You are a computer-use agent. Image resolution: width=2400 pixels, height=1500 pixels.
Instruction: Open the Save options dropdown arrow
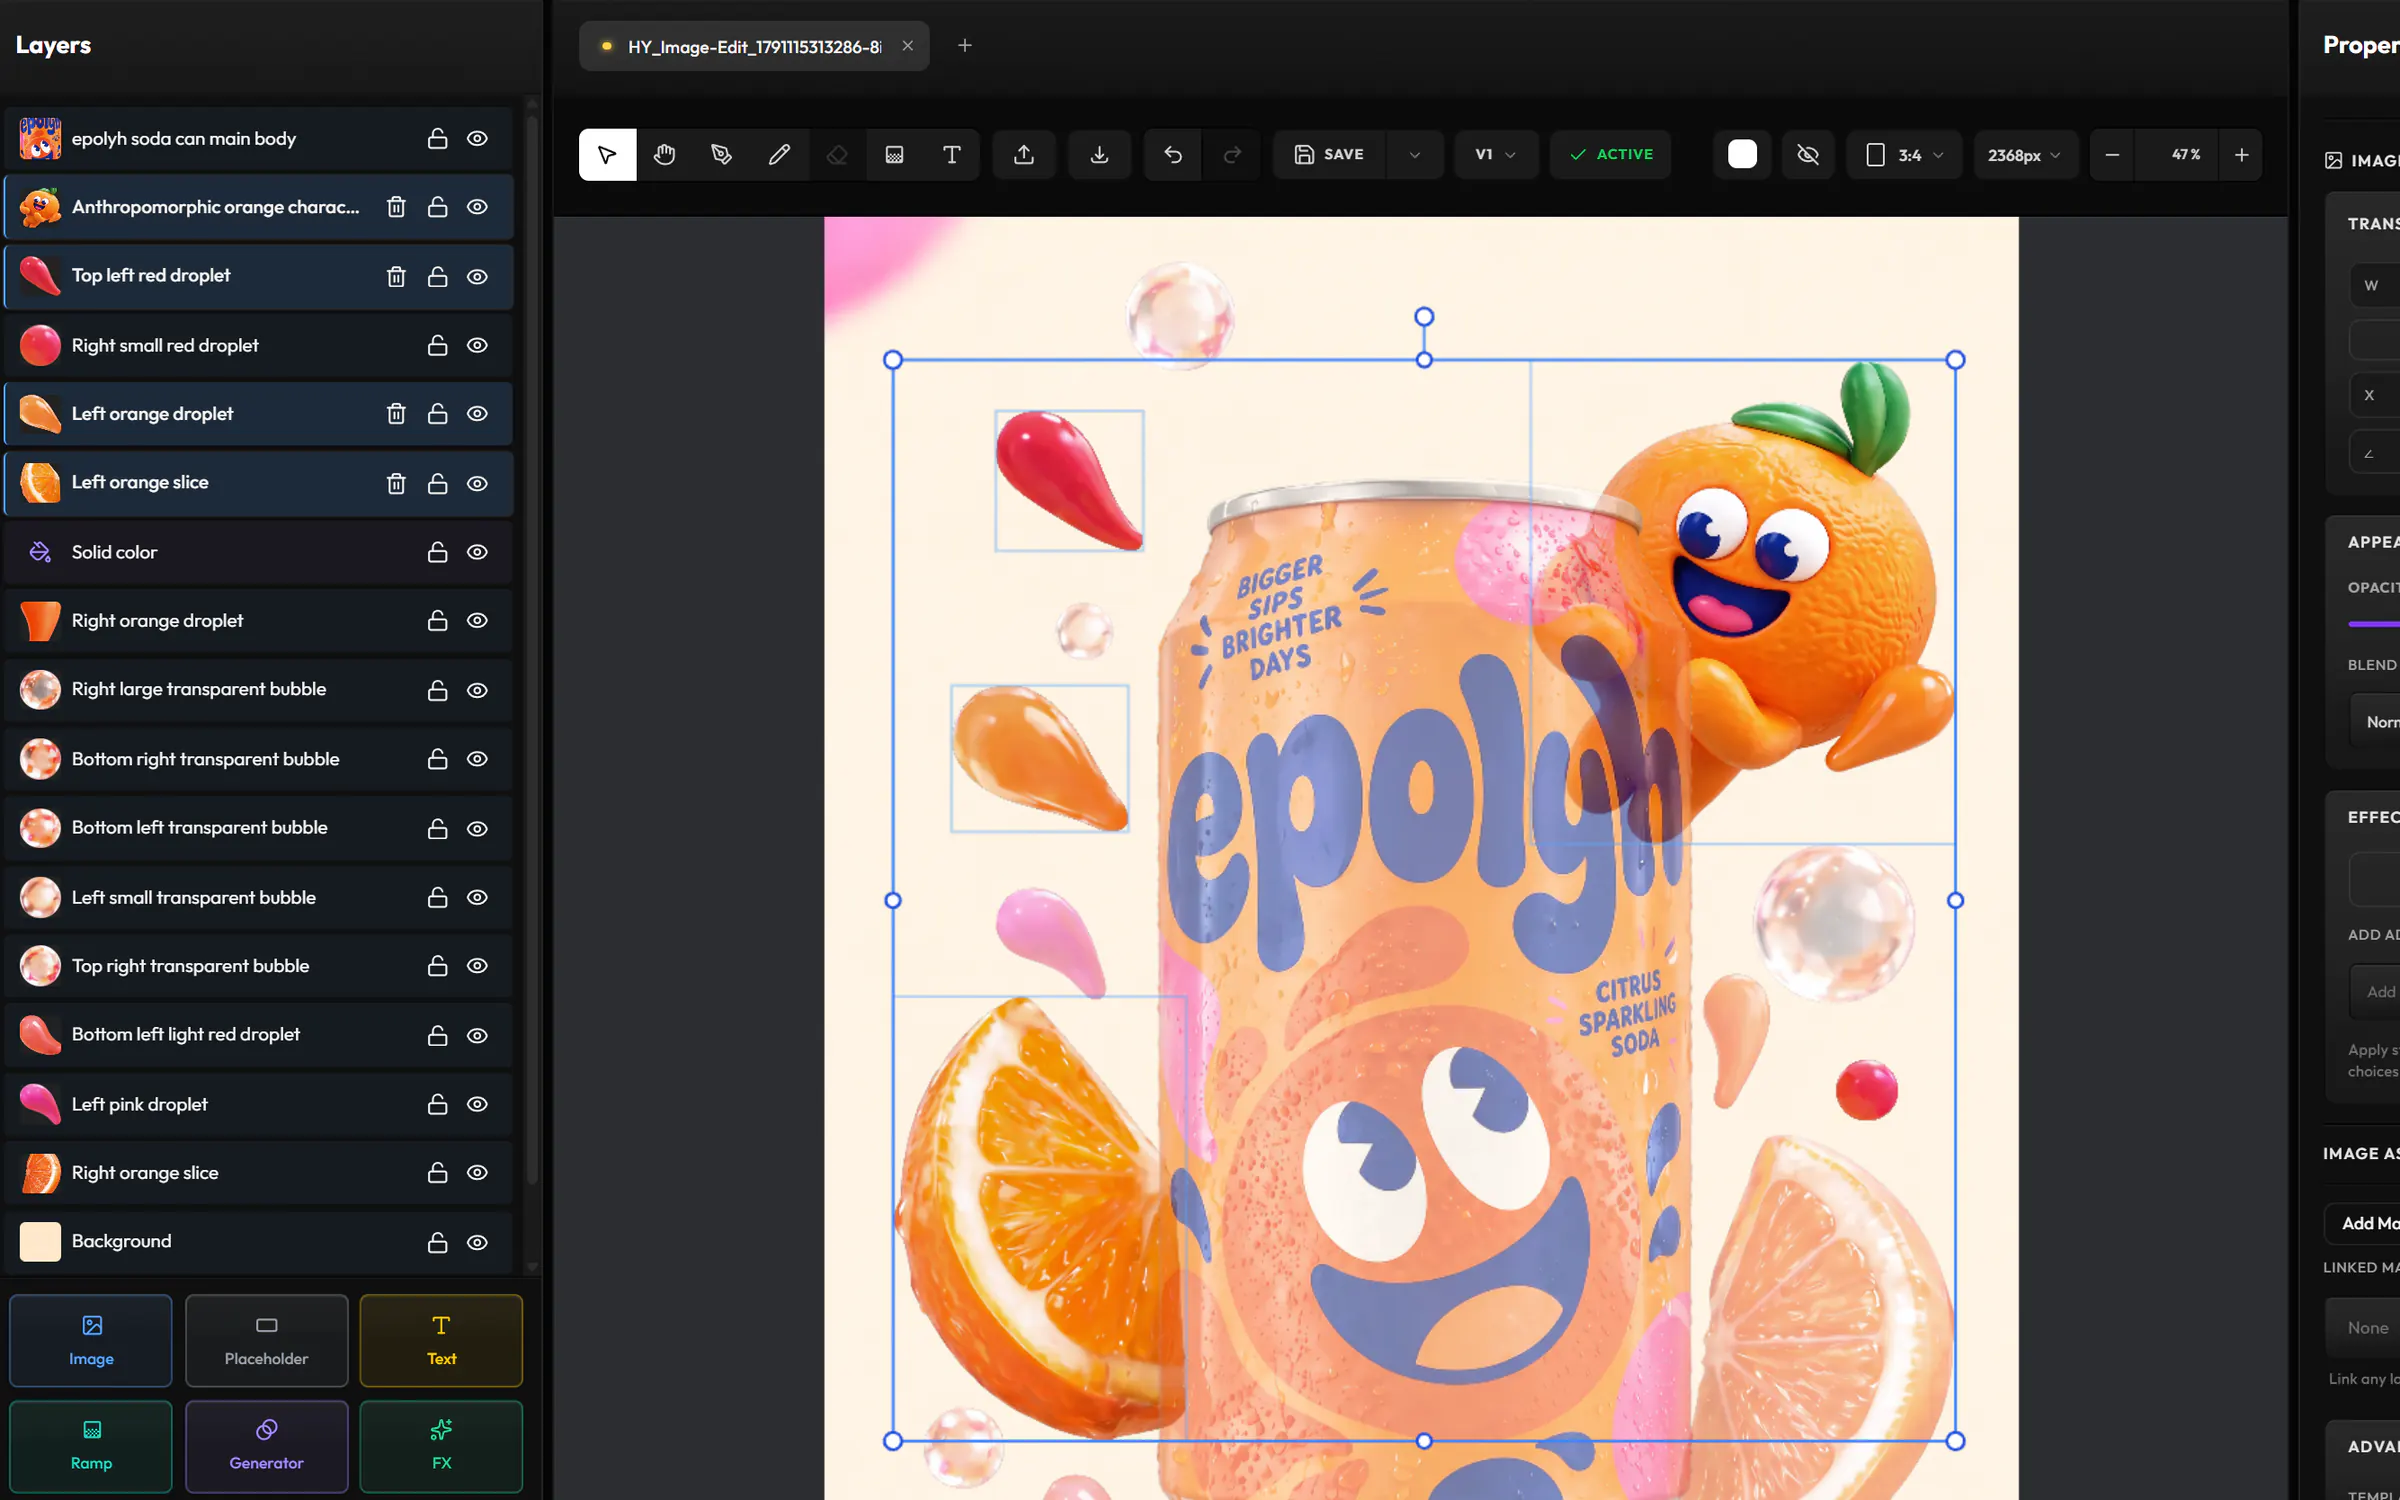1414,155
